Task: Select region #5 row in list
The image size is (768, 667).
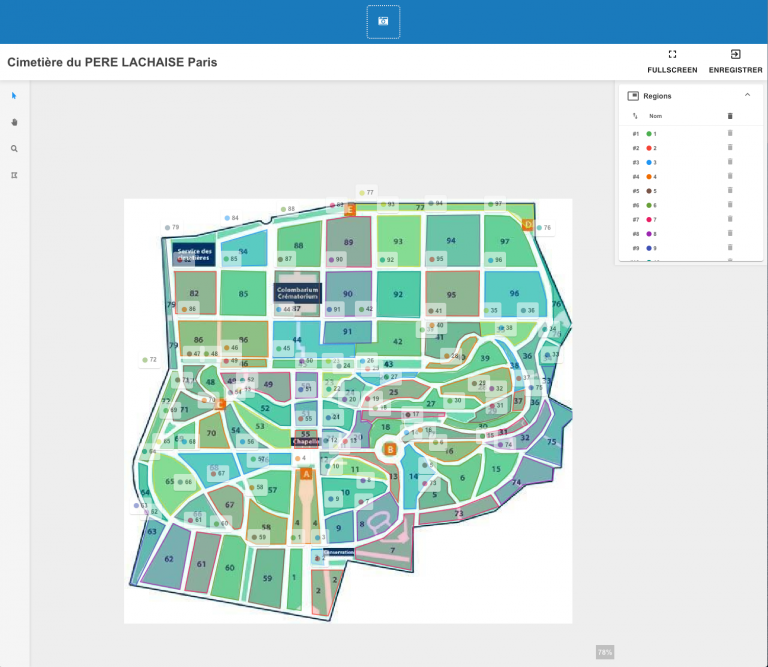Action: pos(680,190)
